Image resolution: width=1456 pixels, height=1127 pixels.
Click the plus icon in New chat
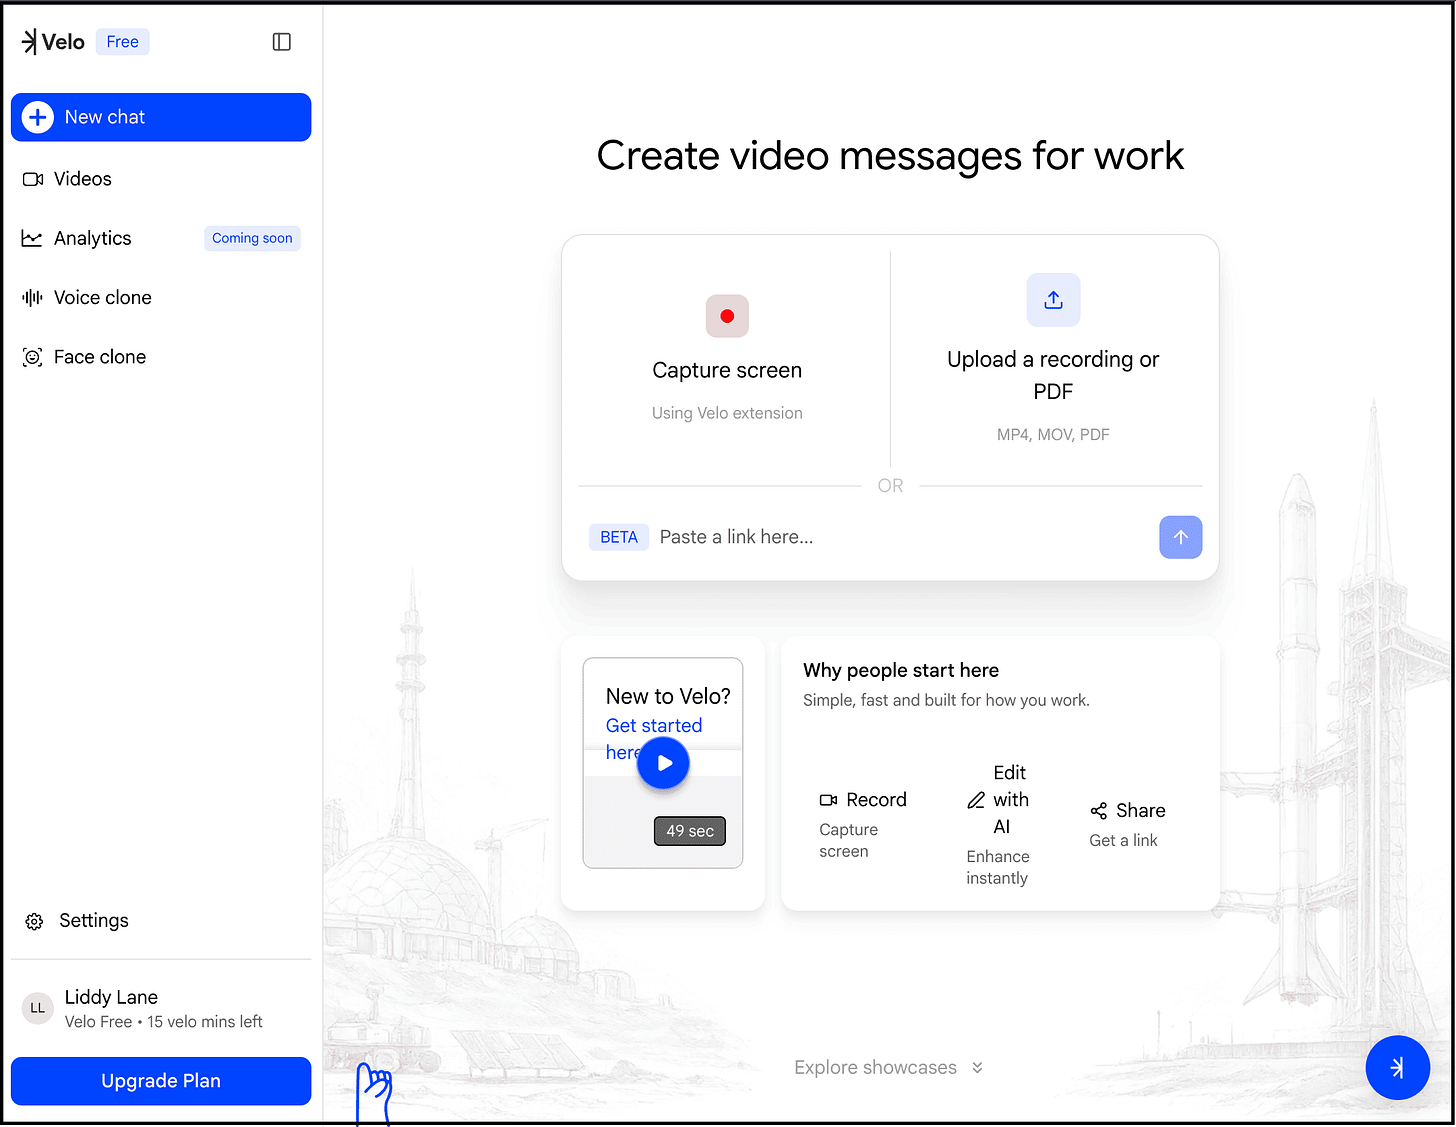38,117
